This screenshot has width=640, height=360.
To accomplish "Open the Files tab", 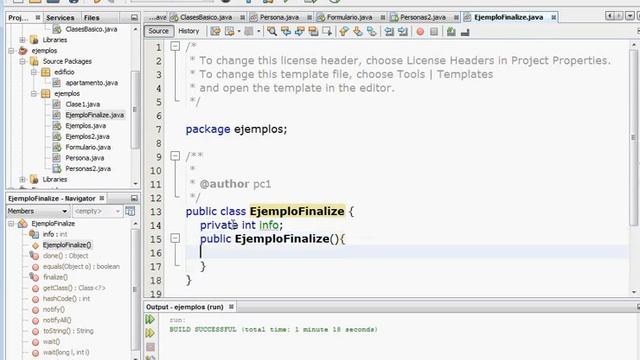I will (91, 18).
